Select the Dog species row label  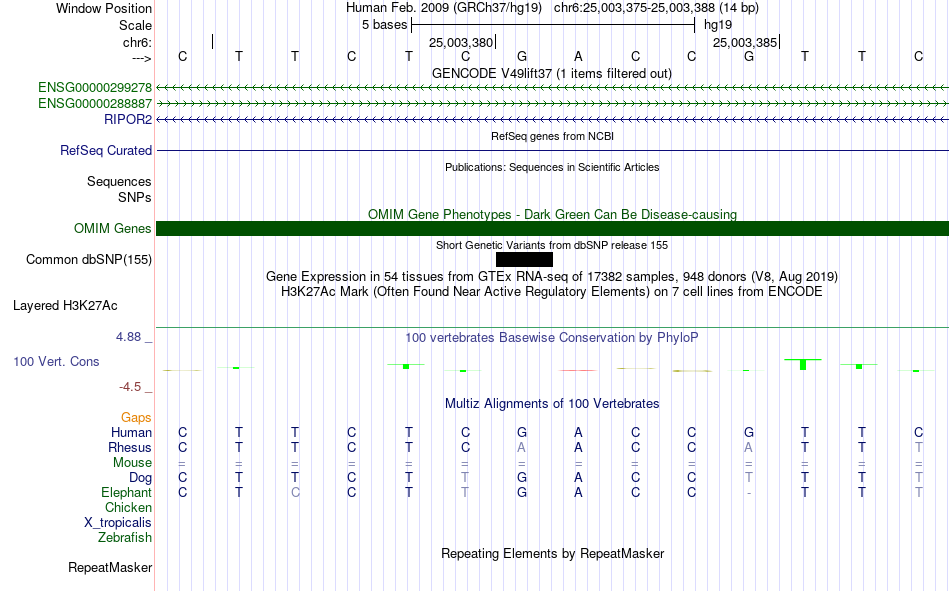click(141, 478)
